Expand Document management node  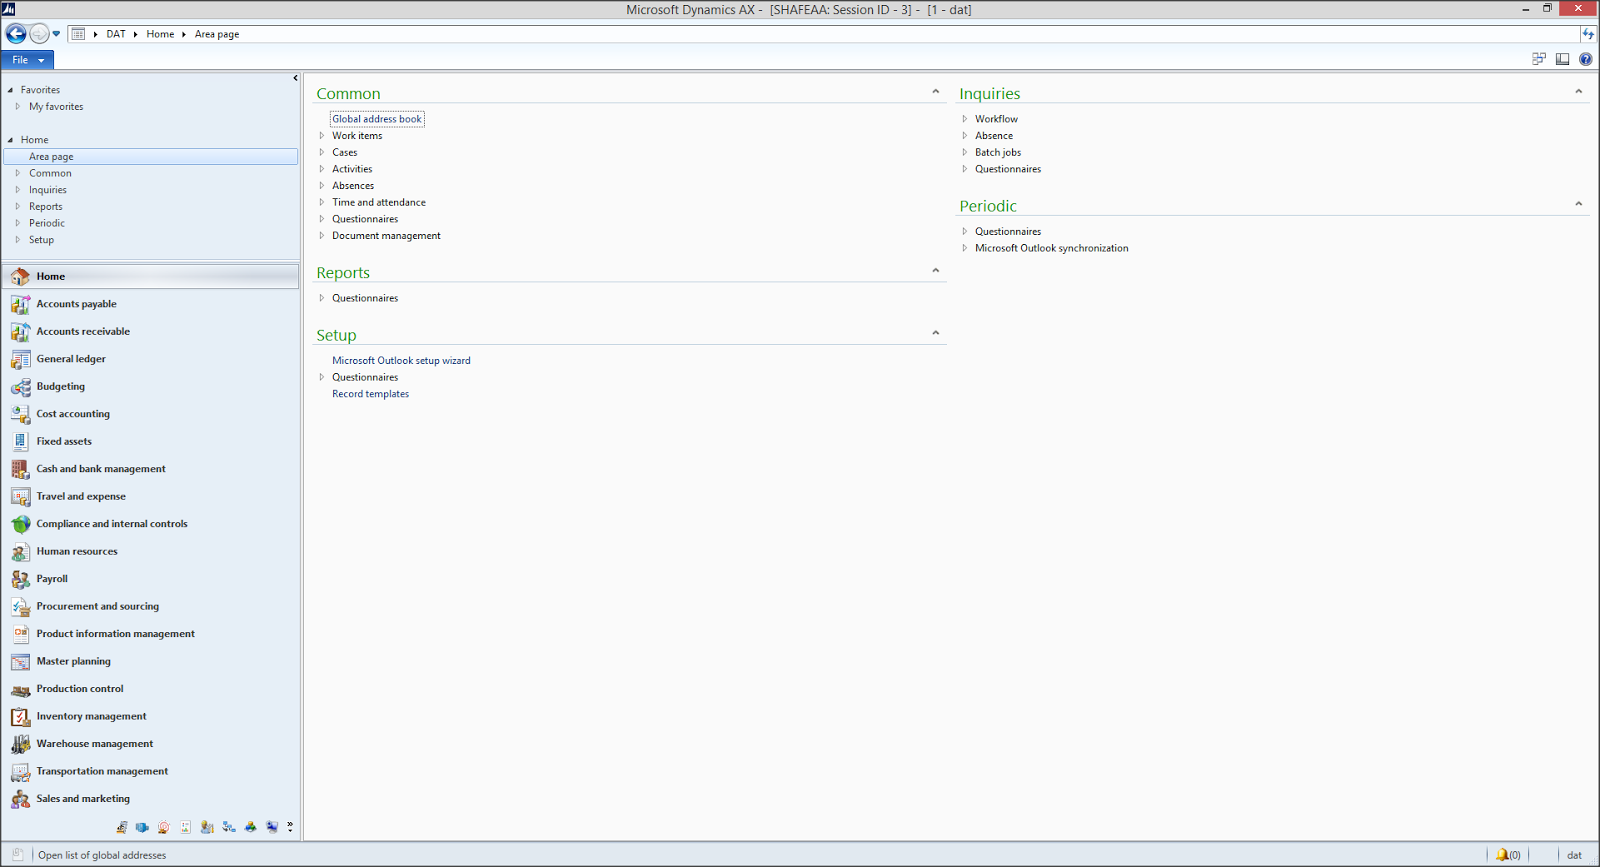click(x=322, y=236)
